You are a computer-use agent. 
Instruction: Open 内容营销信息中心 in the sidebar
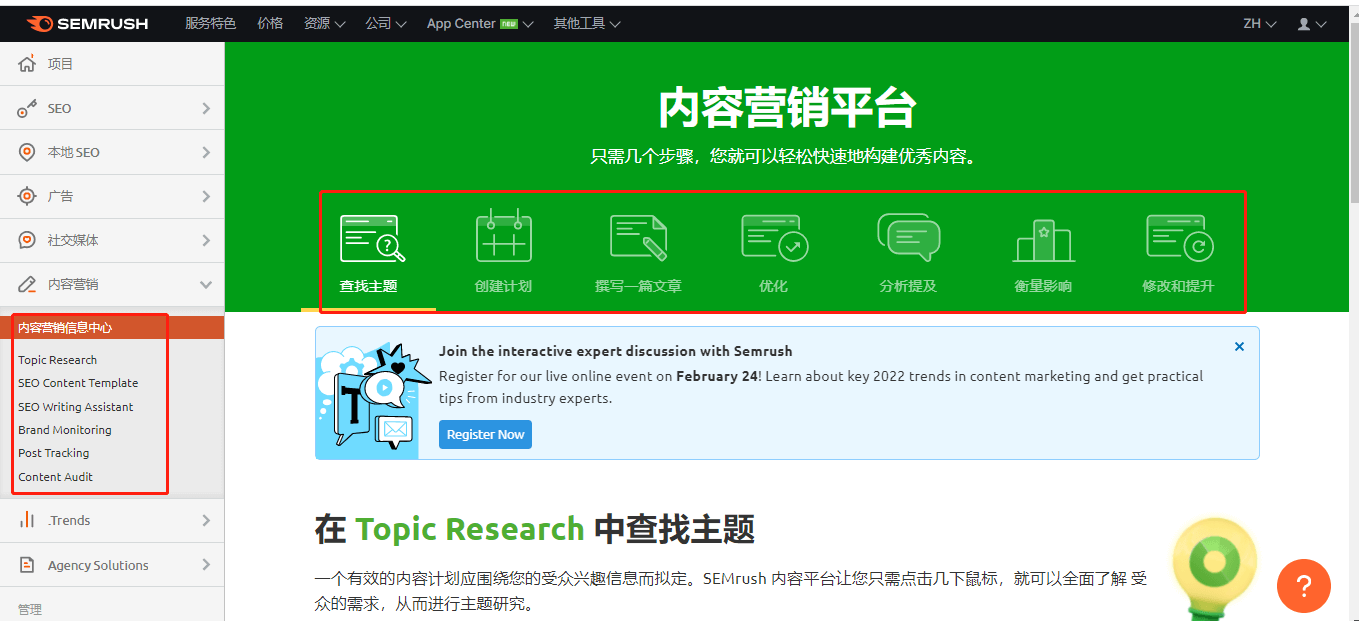coord(112,328)
